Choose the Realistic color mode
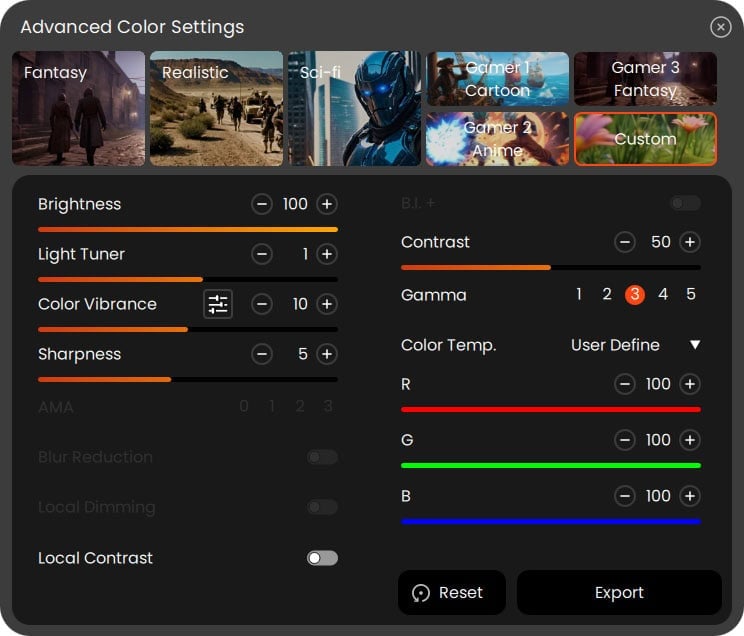The image size is (744, 636). click(216, 109)
